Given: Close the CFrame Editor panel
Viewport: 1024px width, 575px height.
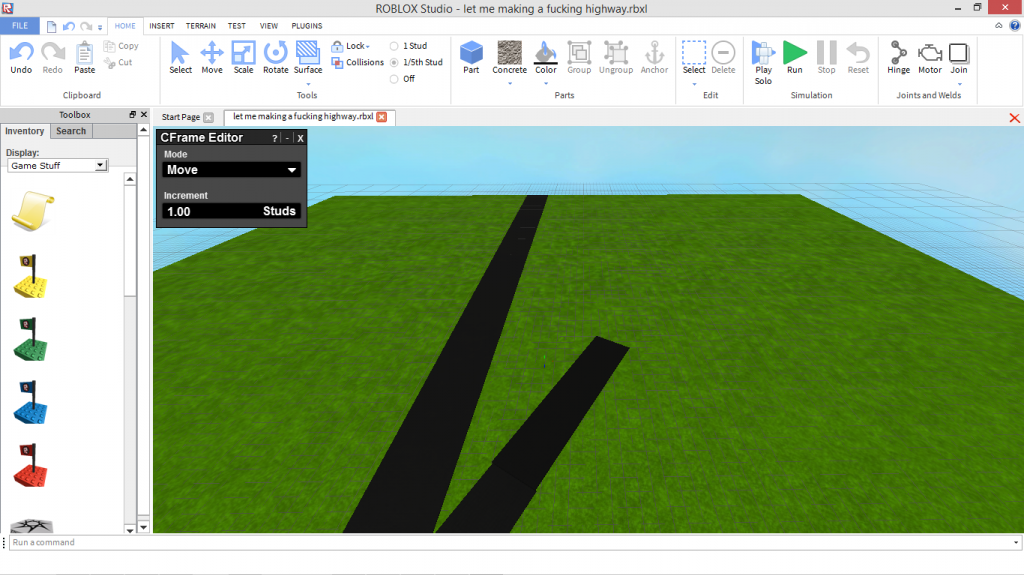Looking at the screenshot, I should click(300, 138).
